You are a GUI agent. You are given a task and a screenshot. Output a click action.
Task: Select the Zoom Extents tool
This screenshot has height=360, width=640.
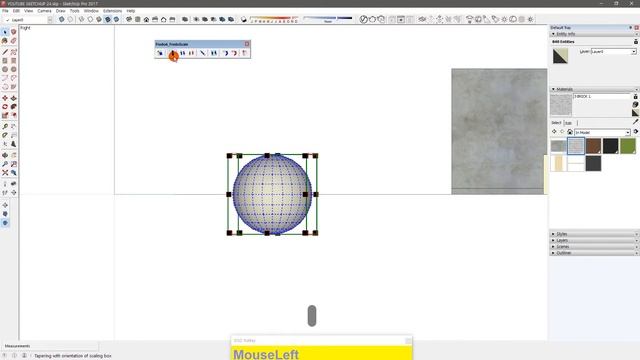(5, 173)
